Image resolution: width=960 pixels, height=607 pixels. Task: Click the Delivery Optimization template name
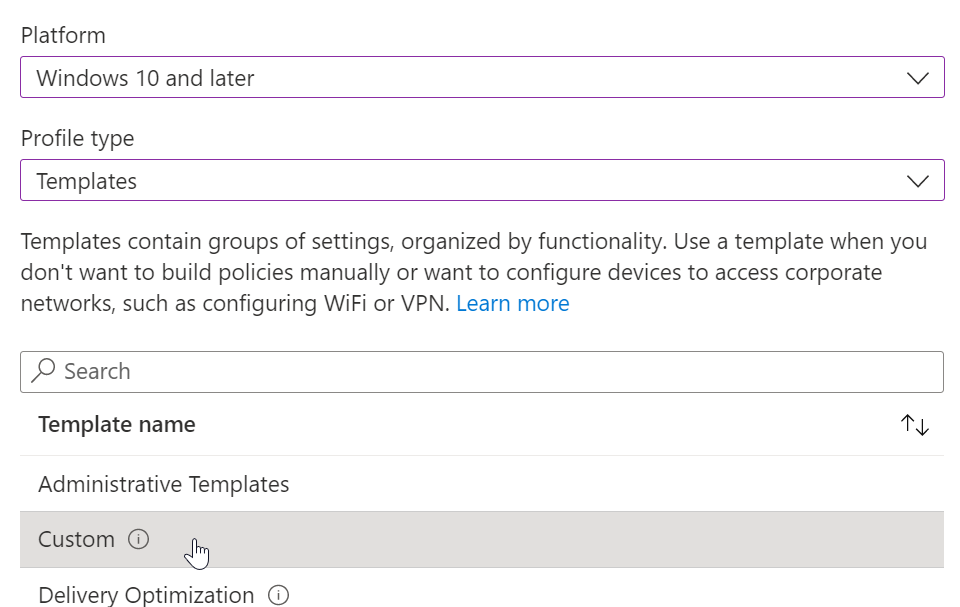tap(146, 595)
